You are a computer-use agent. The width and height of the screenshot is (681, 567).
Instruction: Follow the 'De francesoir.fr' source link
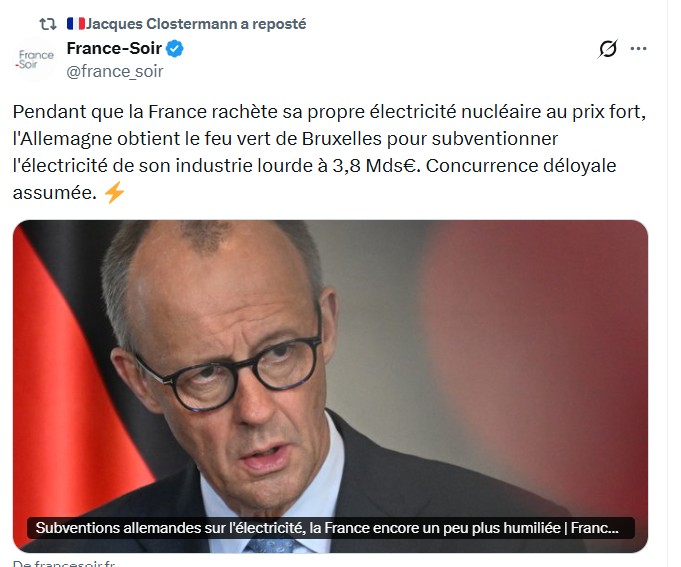(x=64, y=564)
